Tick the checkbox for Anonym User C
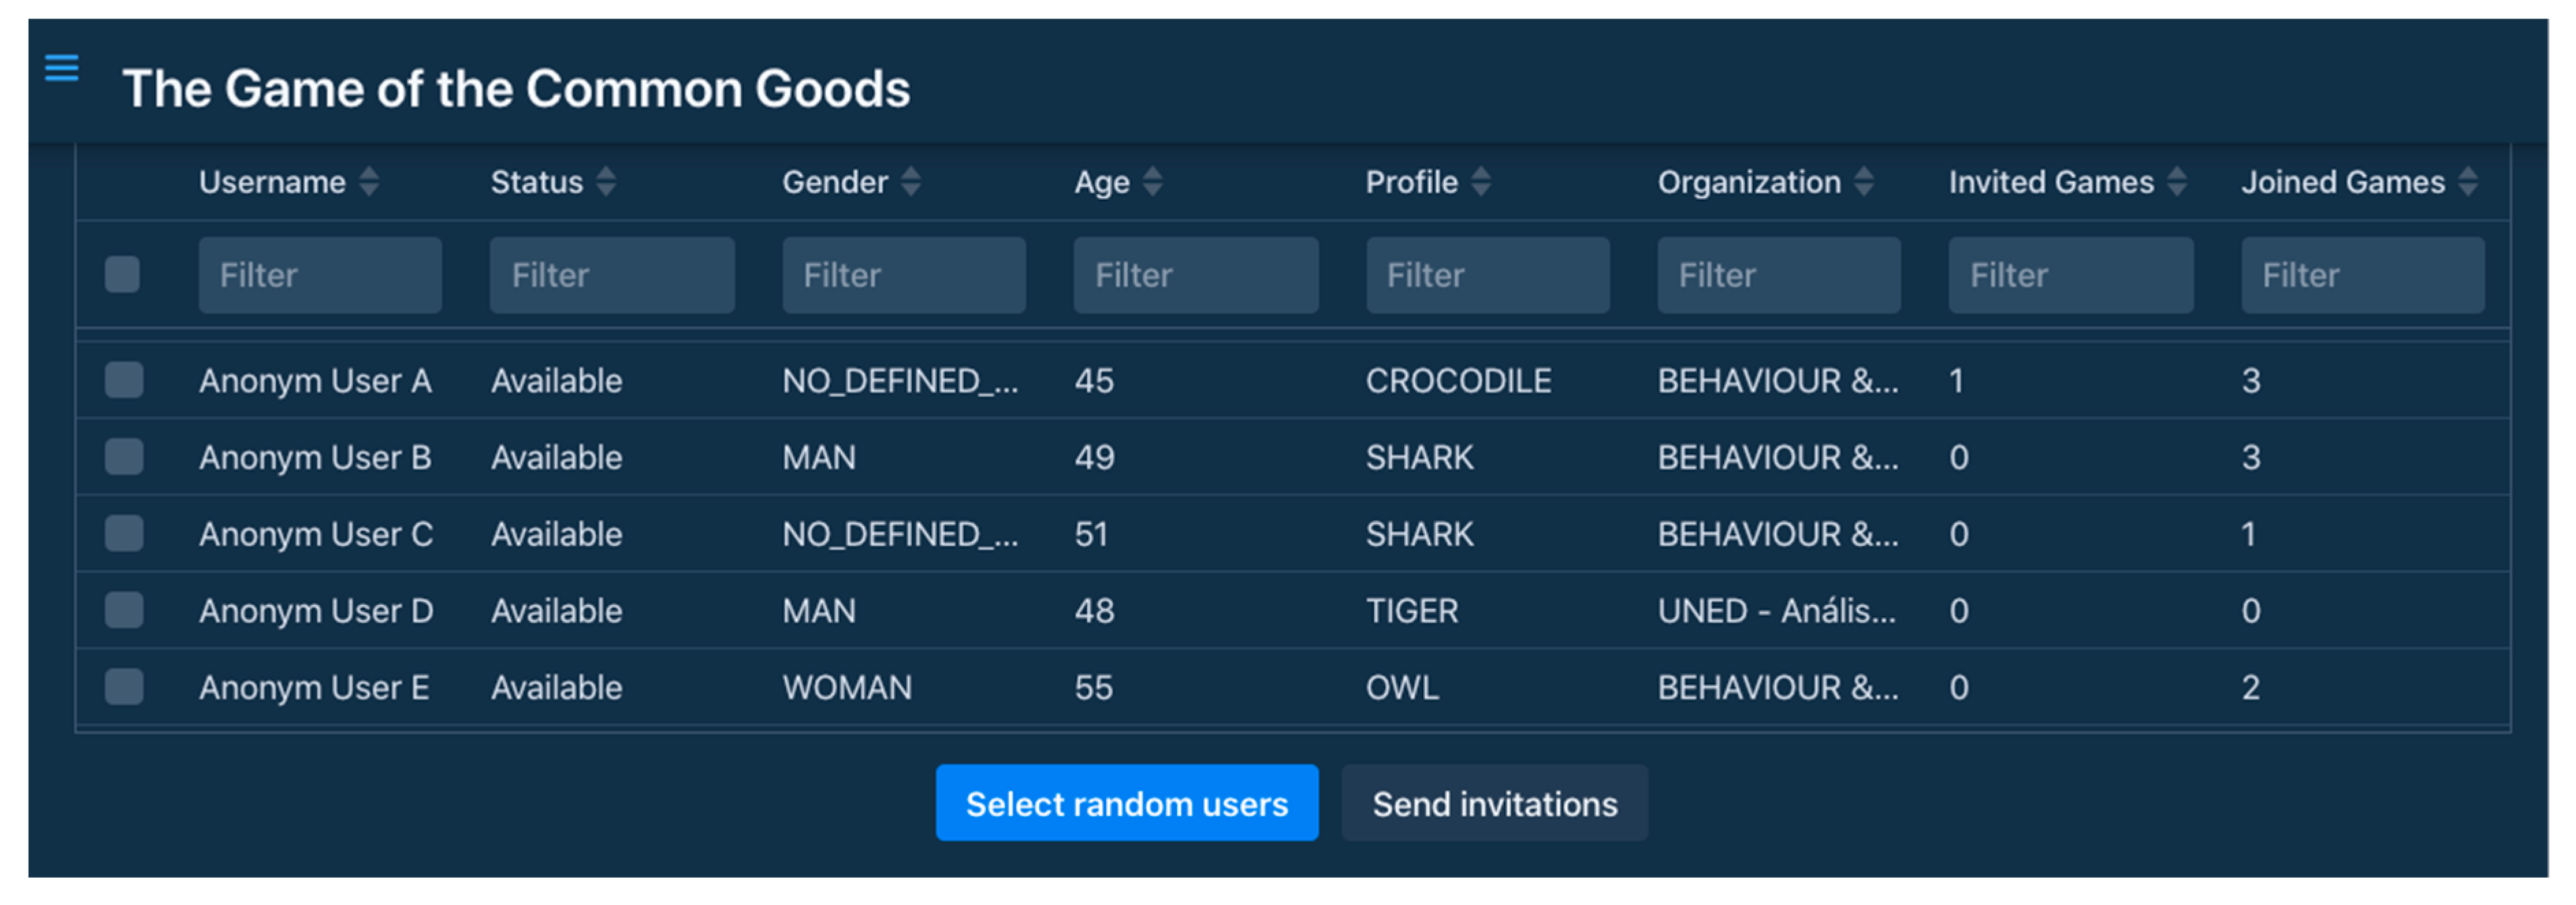Screen dimensions: 2576x905 click(124, 534)
